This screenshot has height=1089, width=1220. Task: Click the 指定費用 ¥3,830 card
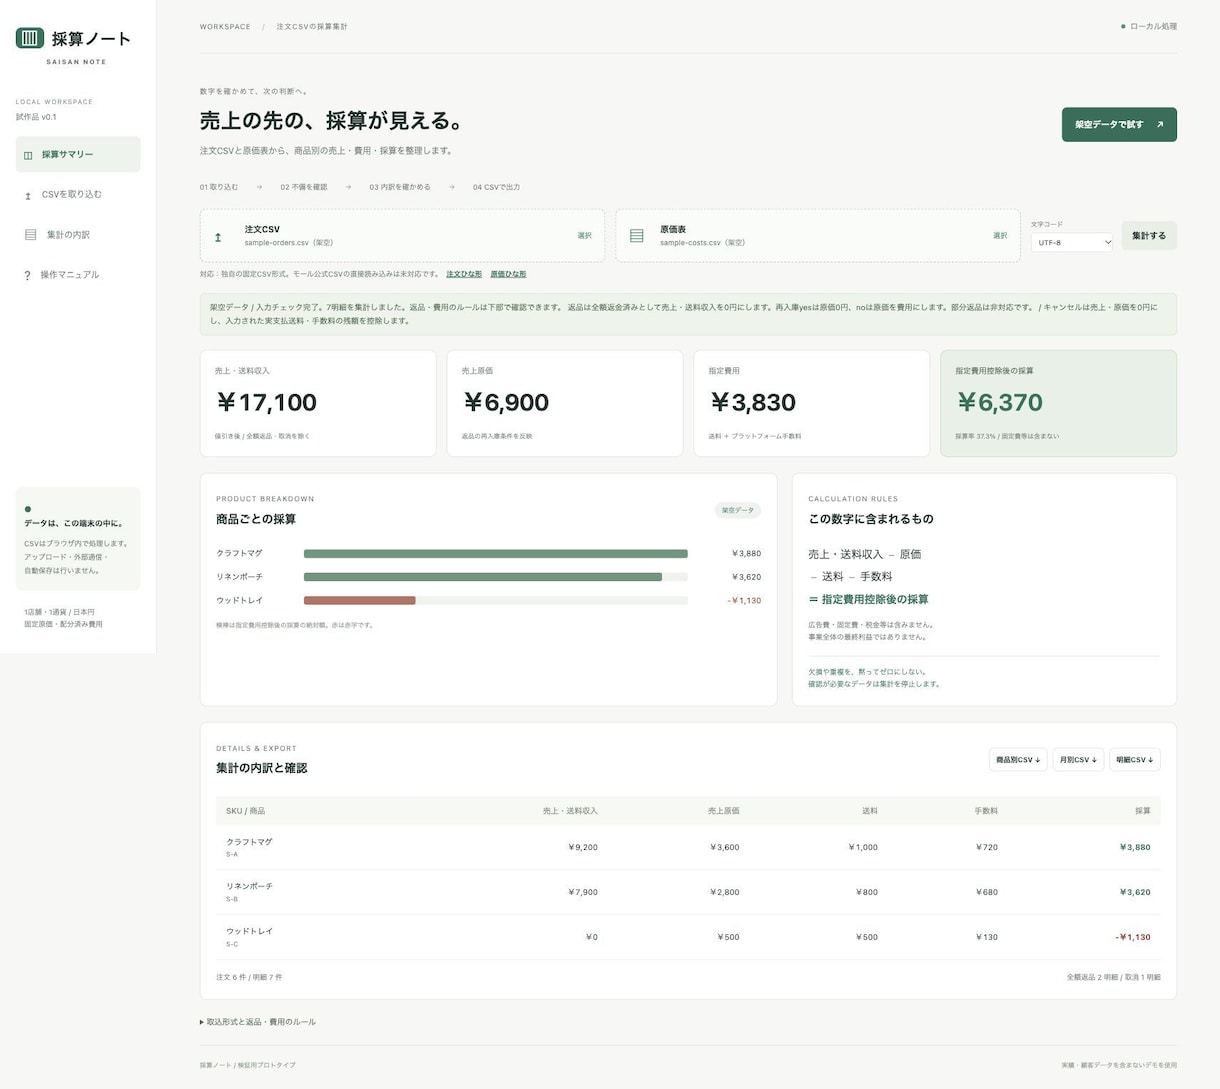812,403
